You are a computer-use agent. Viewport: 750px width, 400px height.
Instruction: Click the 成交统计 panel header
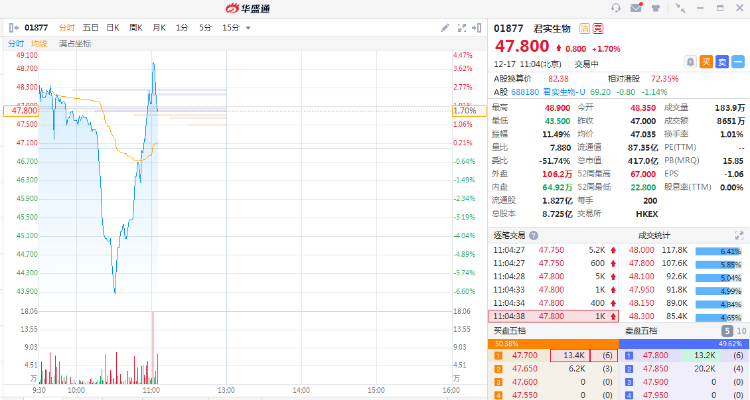tap(654, 235)
